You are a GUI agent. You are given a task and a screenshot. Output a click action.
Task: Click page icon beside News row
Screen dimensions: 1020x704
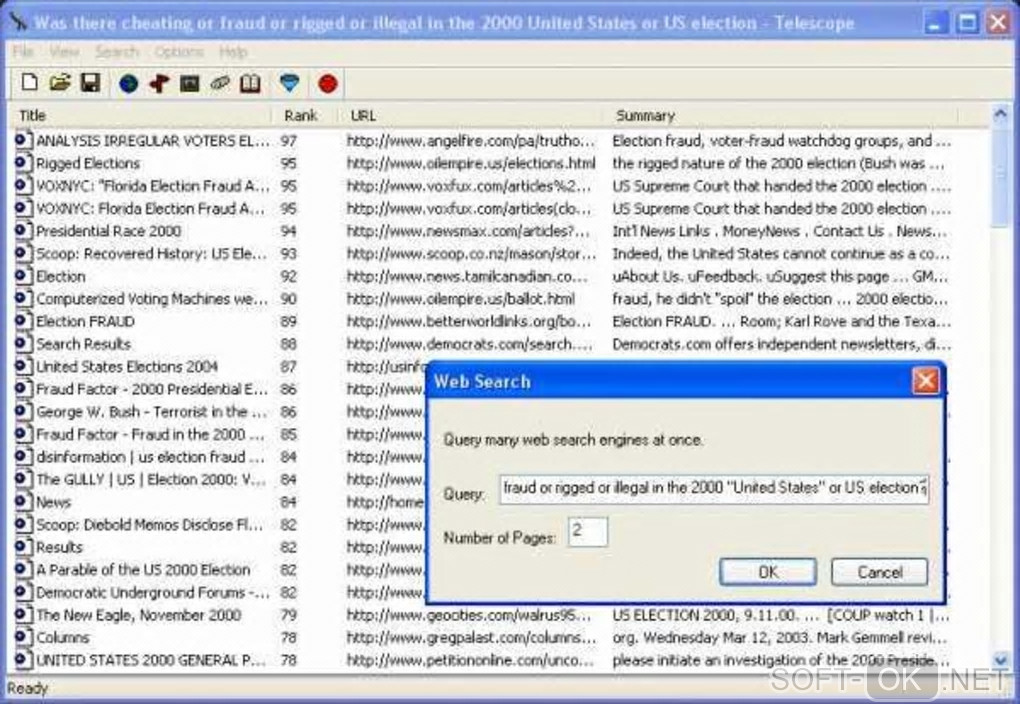coord(23,502)
